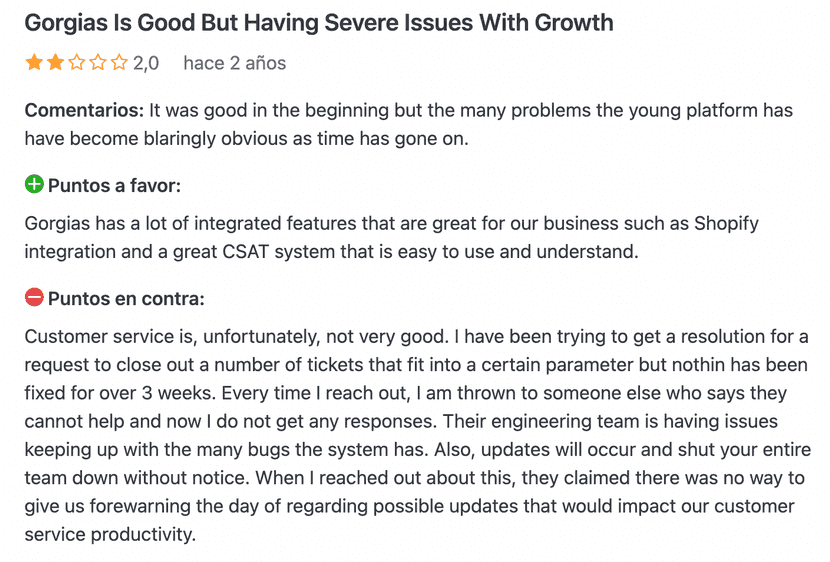Click the 'Puntos en contra:' heading
830x562 pixels.
[x=126, y=298]
